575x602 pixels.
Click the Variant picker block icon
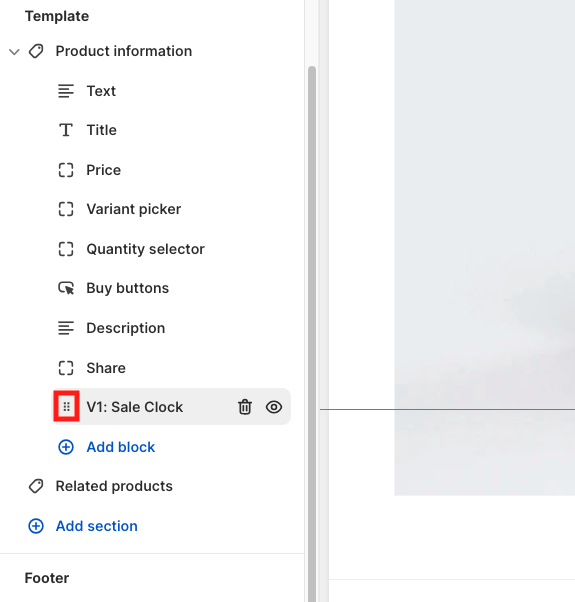coord(66,209)
